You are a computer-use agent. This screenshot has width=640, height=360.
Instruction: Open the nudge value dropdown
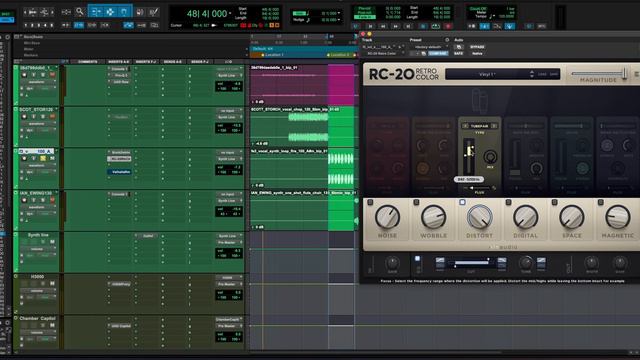coord(339,20)
